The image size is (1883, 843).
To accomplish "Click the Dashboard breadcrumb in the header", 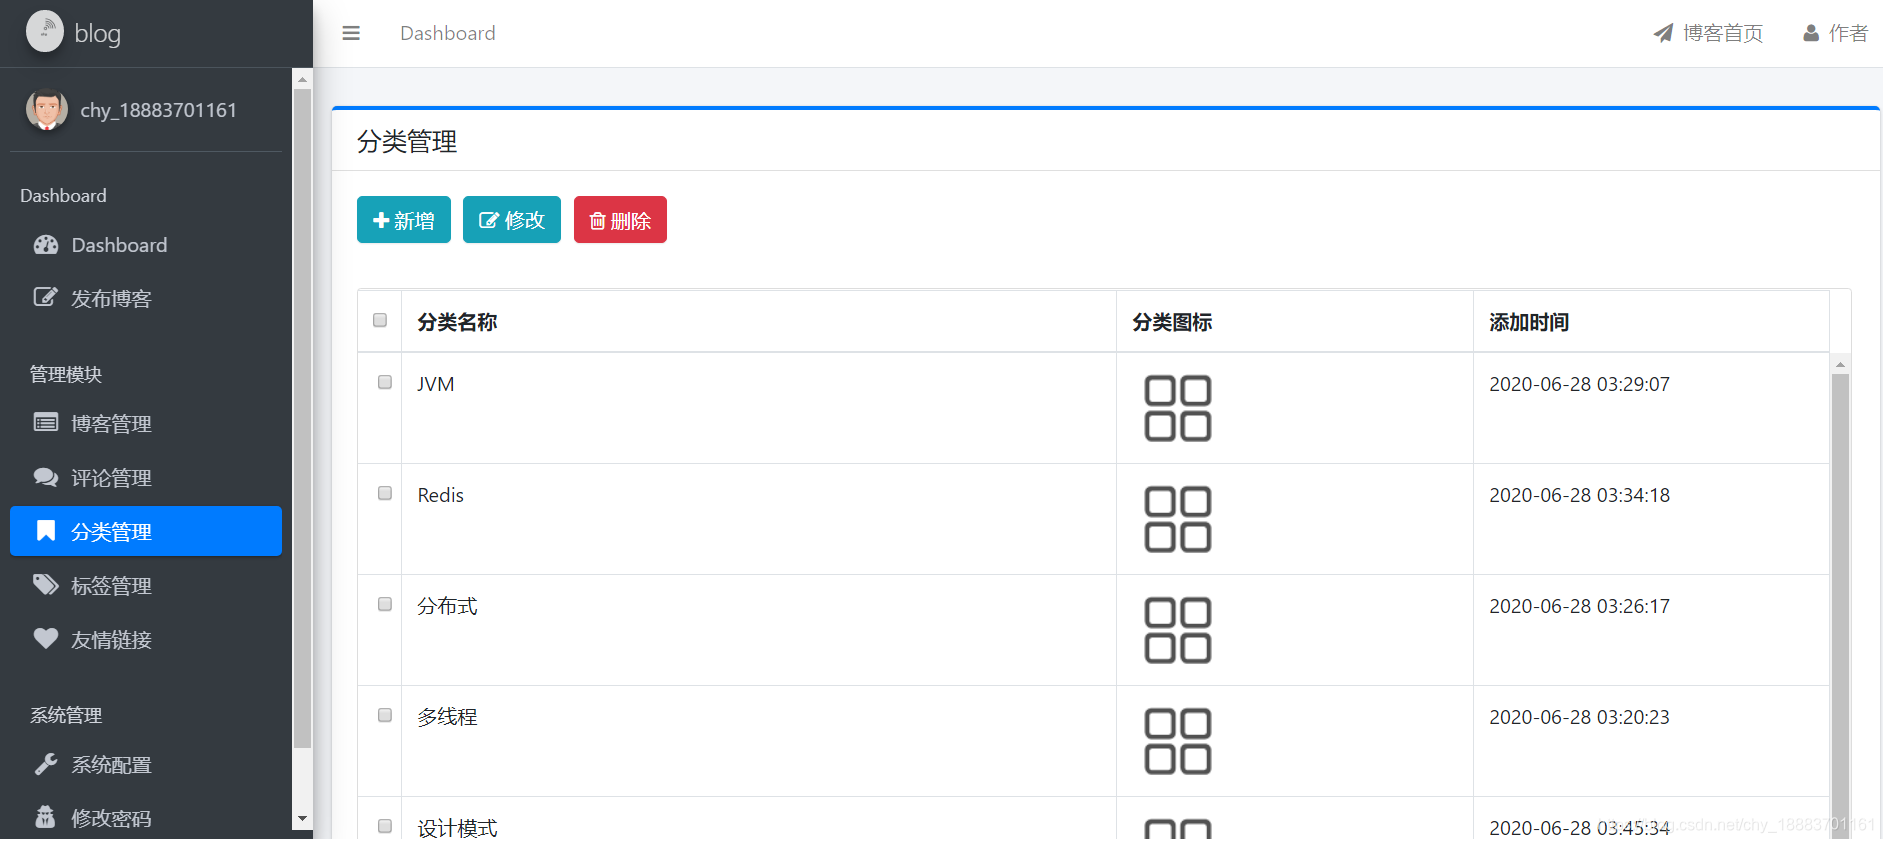I will click(x=448, y=33).
